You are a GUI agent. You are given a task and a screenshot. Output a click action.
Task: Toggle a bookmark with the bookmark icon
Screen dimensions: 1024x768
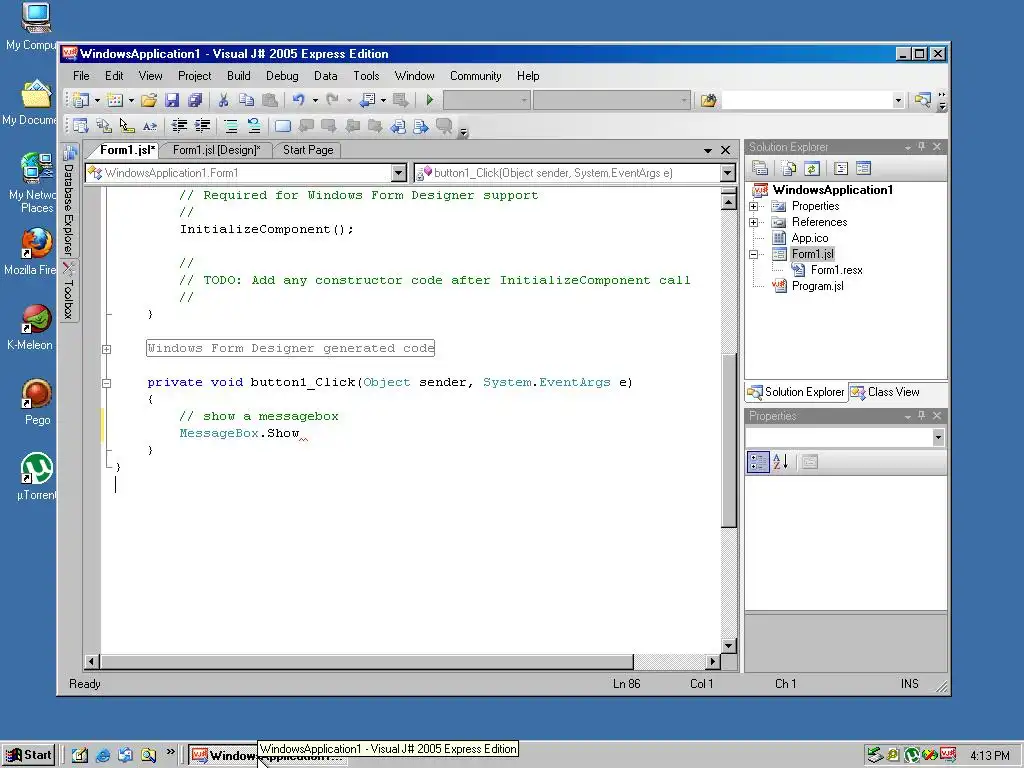pyautogui.click(x=283, y=125)
